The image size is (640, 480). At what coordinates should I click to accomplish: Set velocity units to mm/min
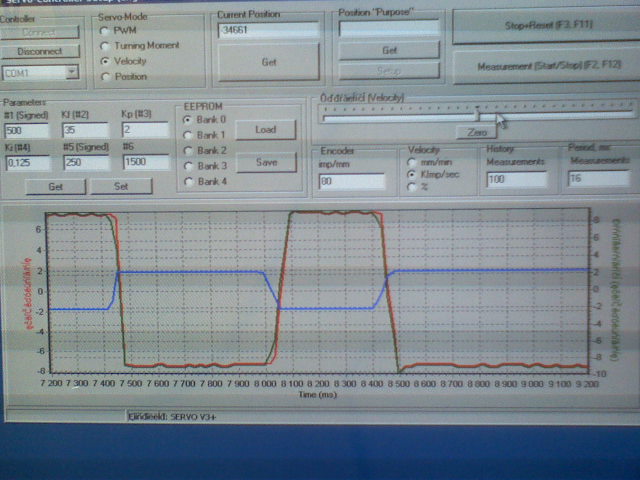[412, 162]
